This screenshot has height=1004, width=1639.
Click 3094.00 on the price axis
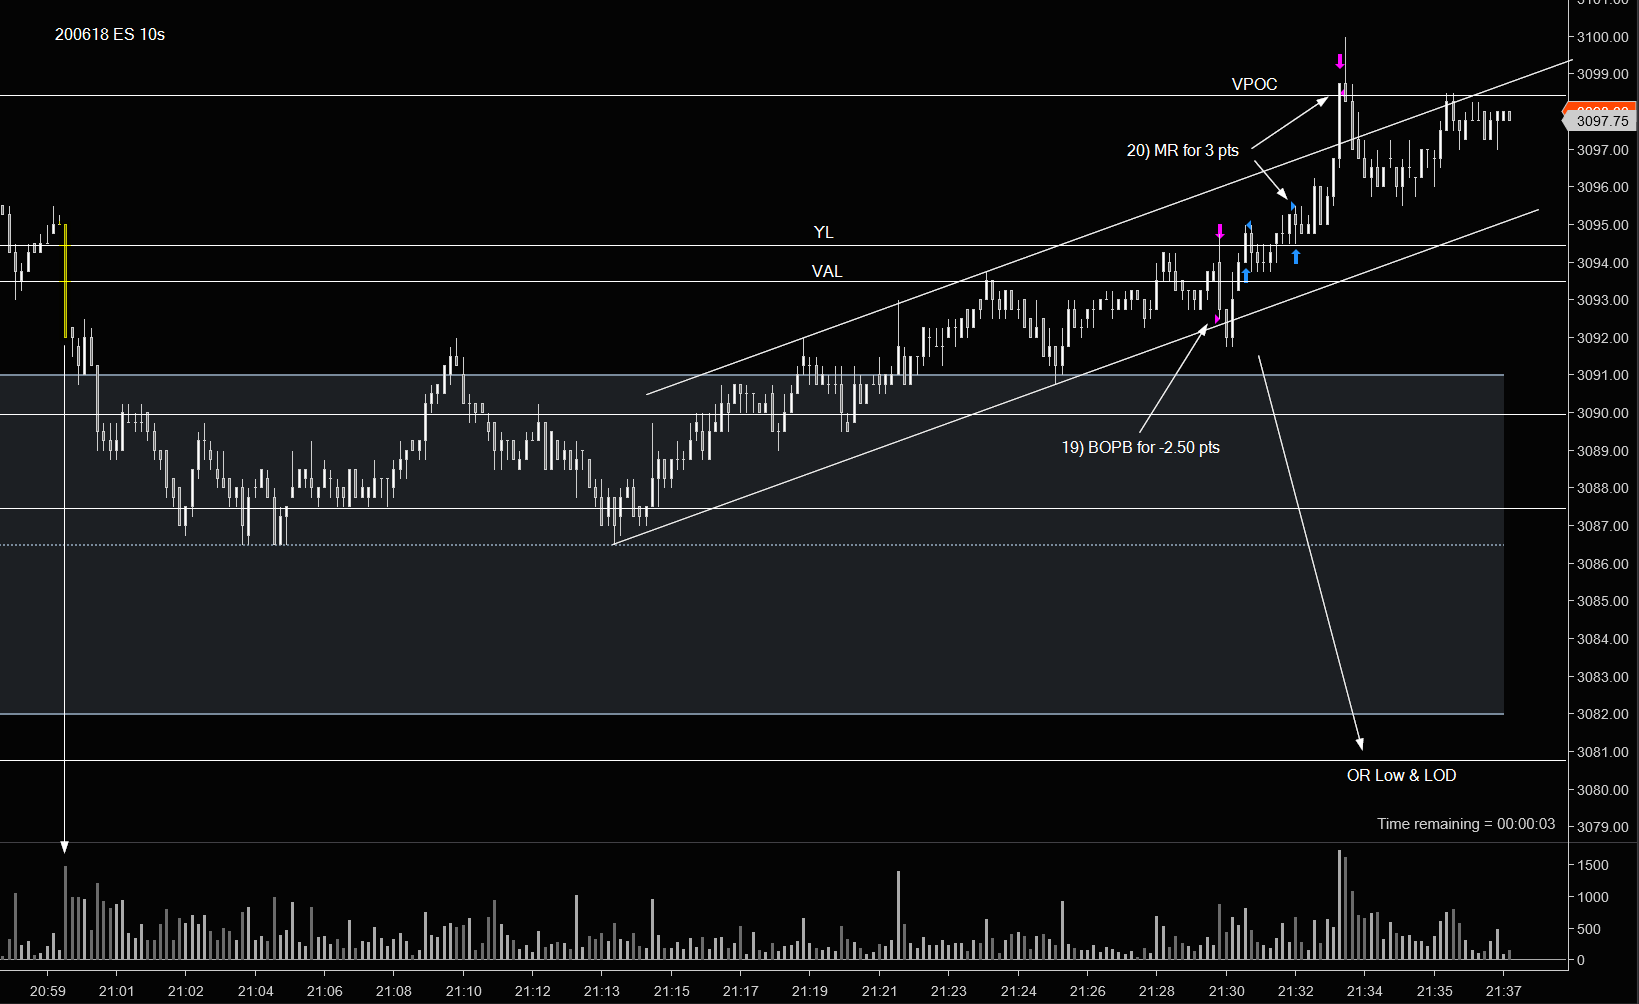coord(1603,263)
